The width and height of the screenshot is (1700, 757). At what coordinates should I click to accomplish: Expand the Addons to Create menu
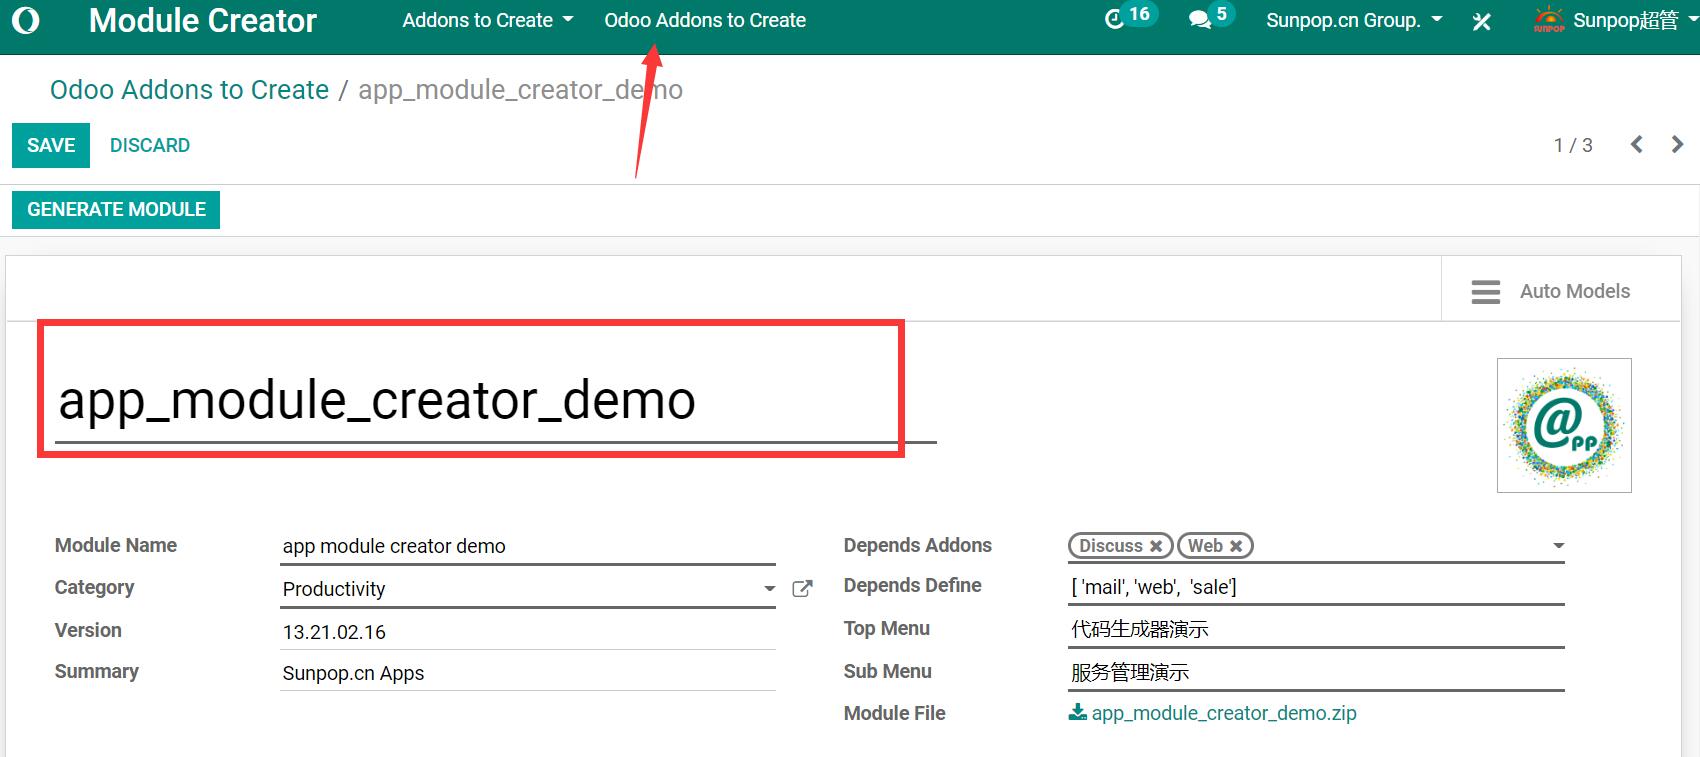(487, 20)
